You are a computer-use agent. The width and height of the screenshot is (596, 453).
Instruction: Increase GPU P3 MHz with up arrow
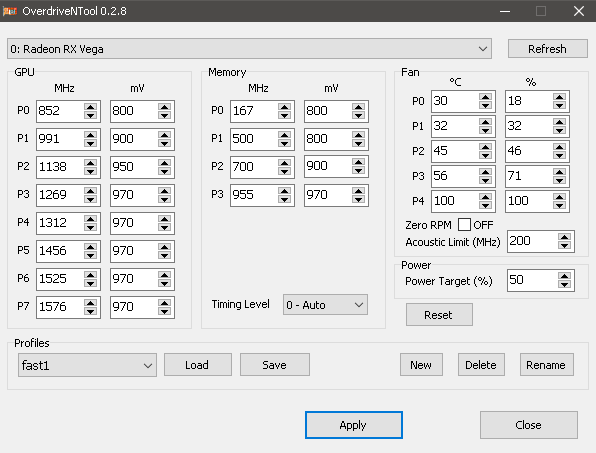[x=90, y=191]
